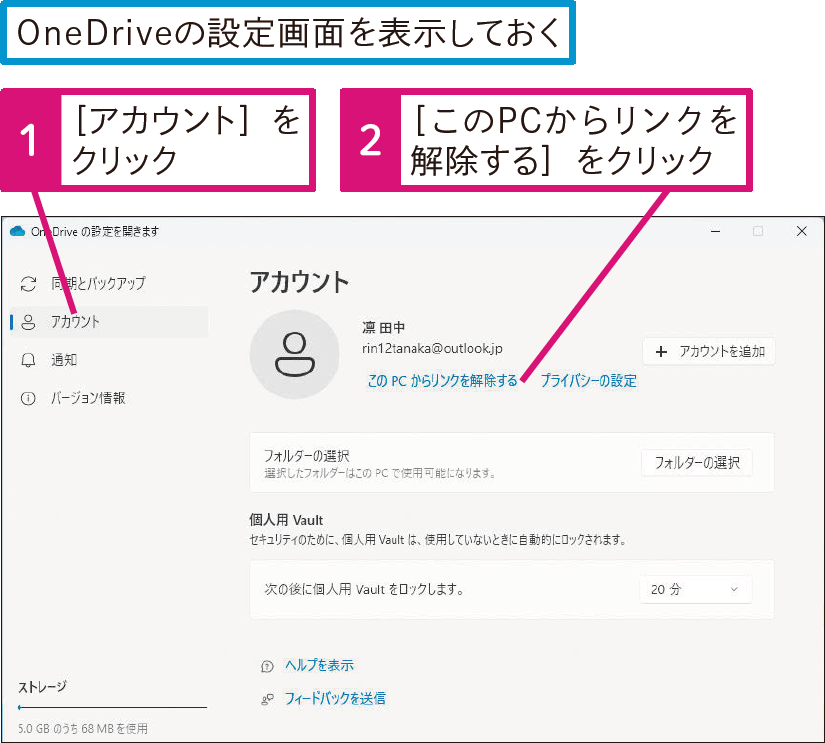
Task: Select the アカウント sidebar item
Action: (76, 322)
